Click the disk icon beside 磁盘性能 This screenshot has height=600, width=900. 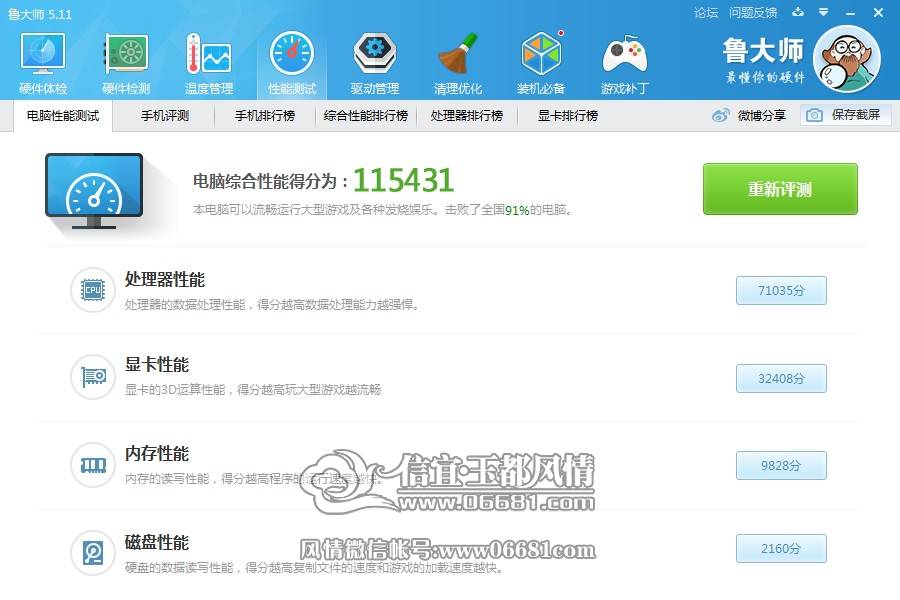93,552
